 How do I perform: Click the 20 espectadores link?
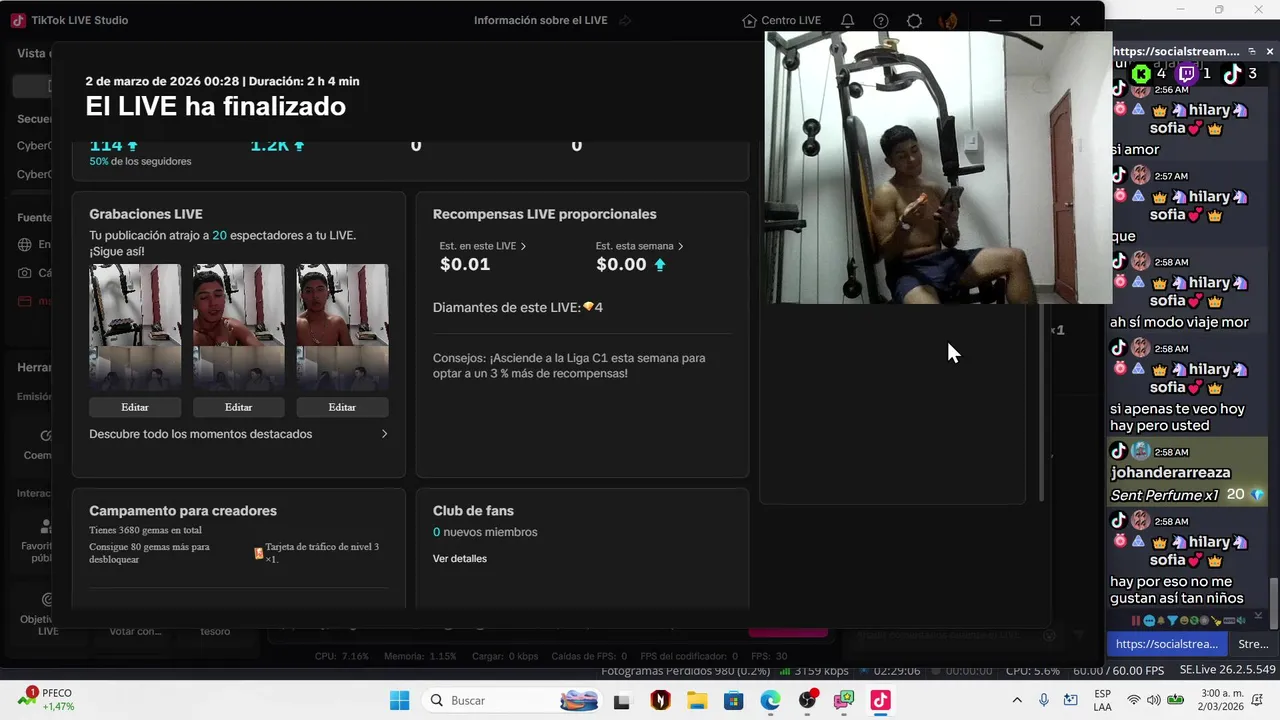click(219, 235)
